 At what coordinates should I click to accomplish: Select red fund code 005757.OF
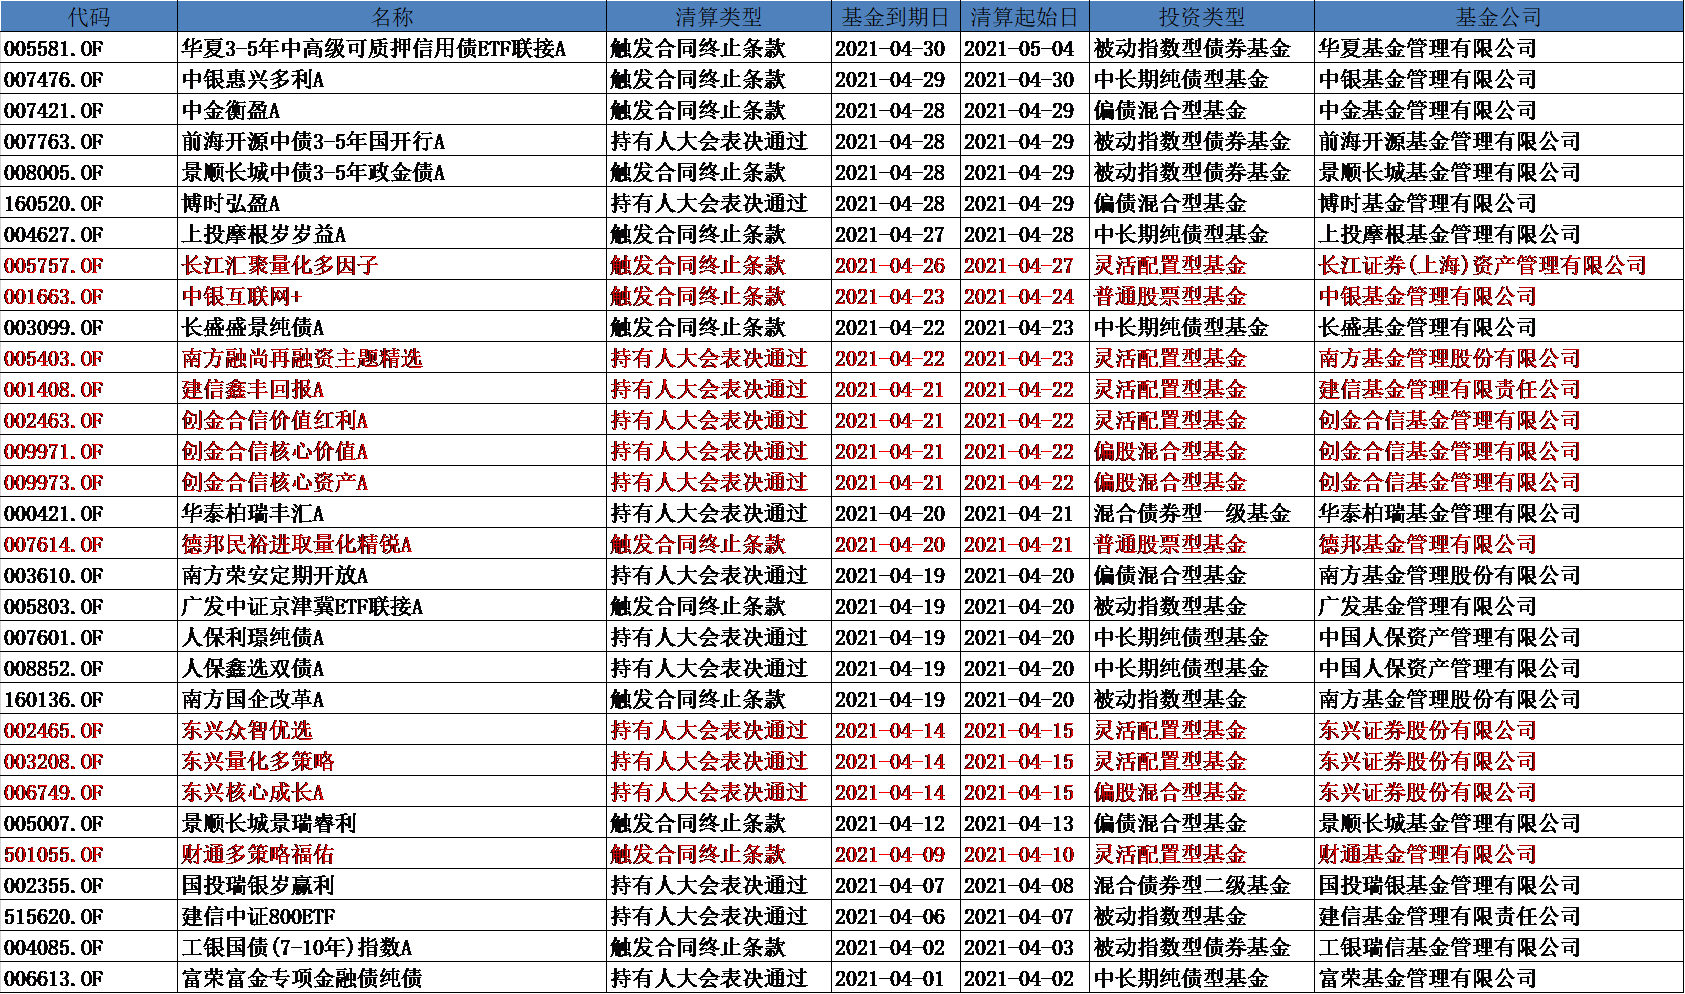point(54,266)
